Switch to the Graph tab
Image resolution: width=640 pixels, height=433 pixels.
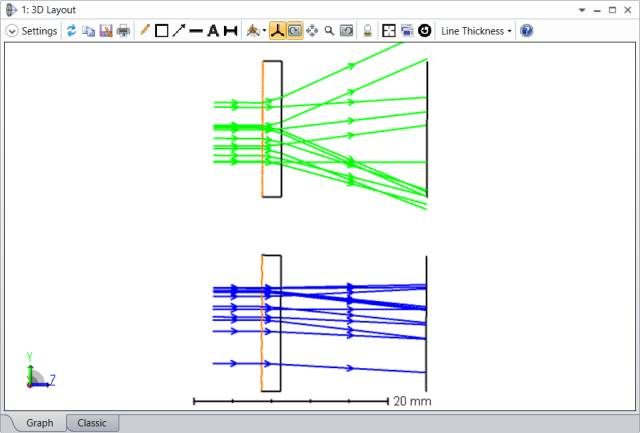(x=40, y=423)
